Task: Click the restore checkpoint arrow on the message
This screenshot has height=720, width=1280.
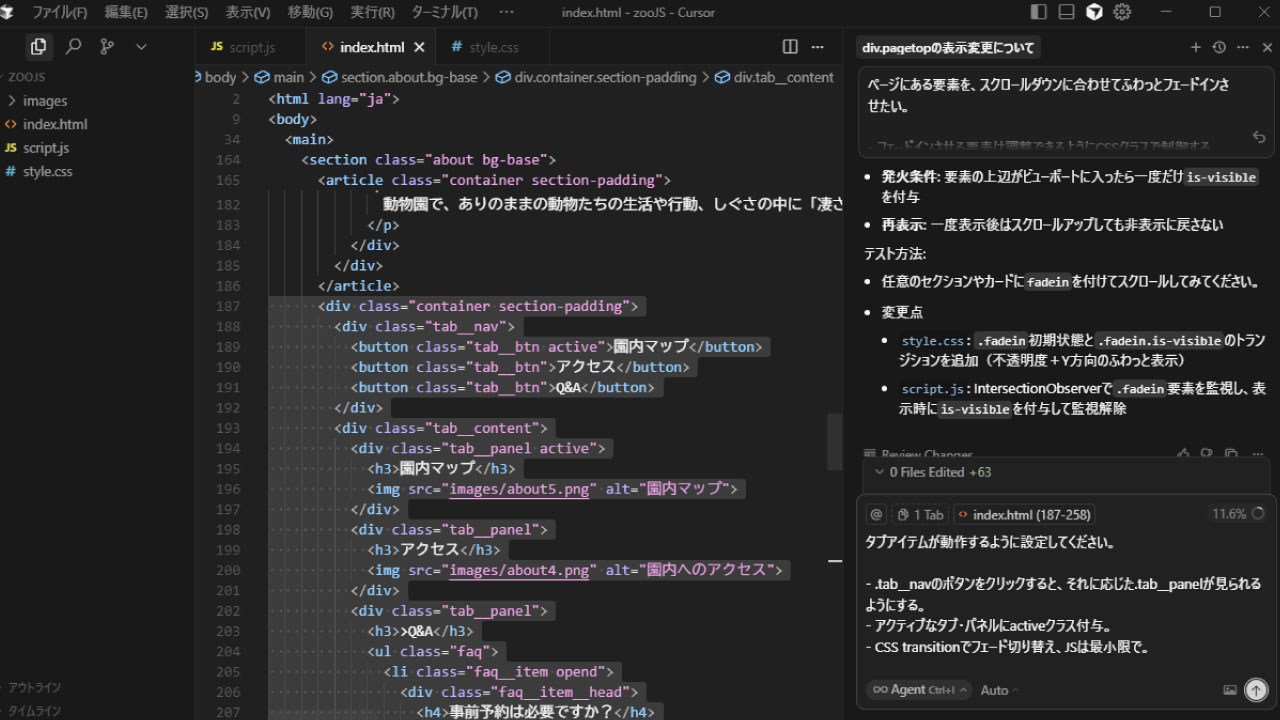Action: click(x=1259, y=137)
